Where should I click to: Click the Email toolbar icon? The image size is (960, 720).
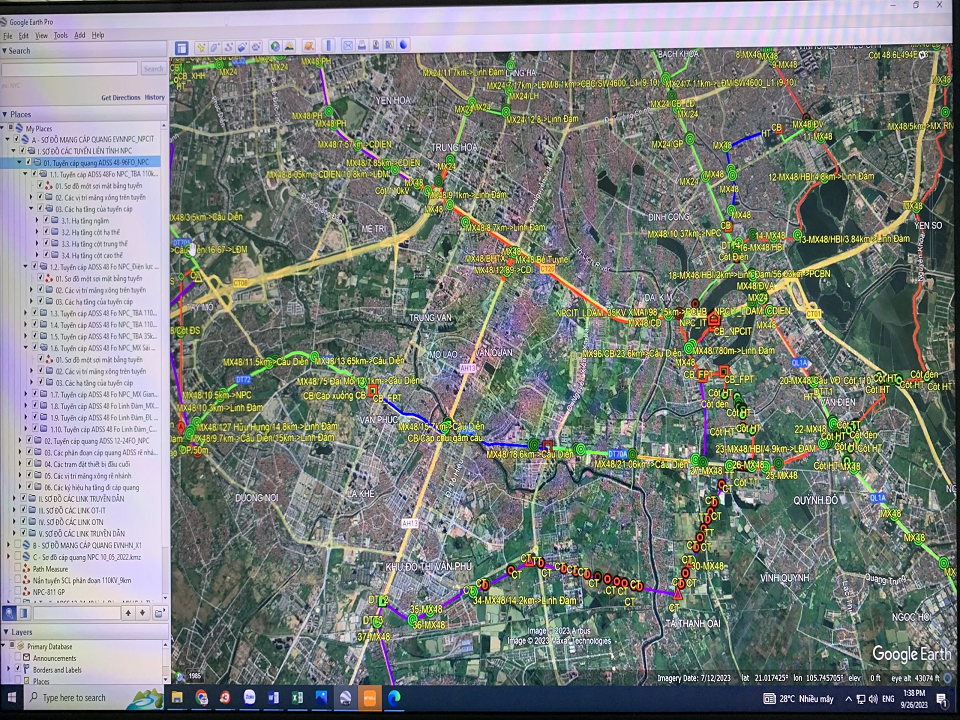click(347, 47)
